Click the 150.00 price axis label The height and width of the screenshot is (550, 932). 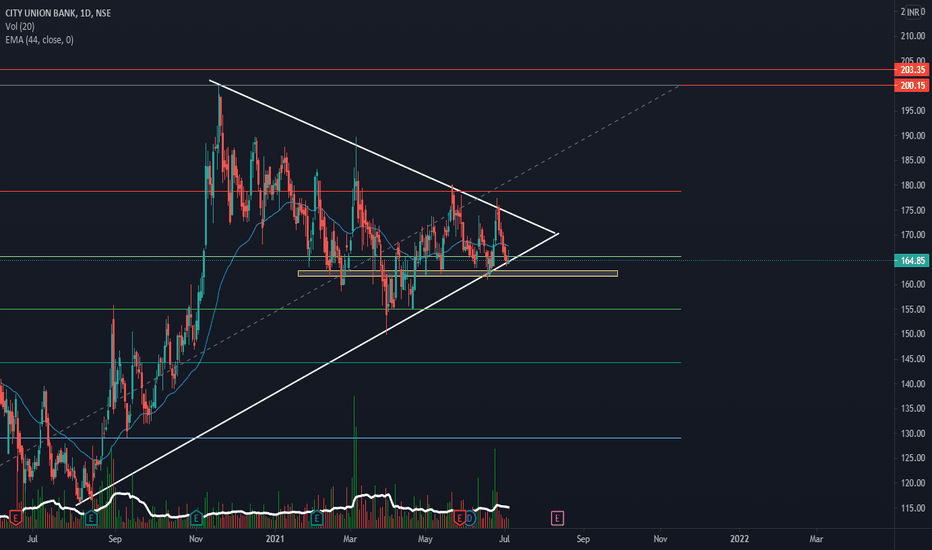click(912, 334)
